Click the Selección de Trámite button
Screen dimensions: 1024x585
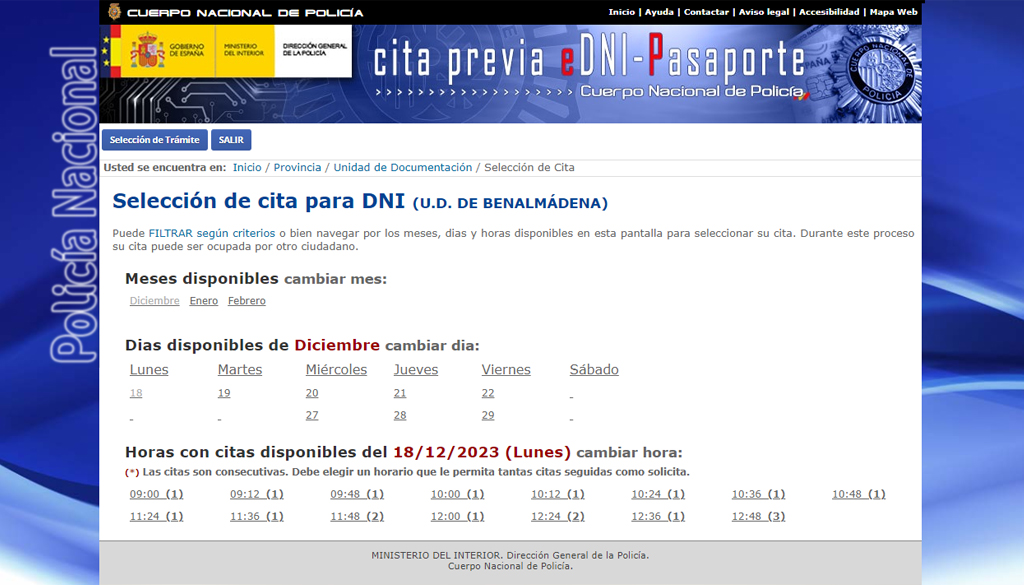(x=155, y=140)
